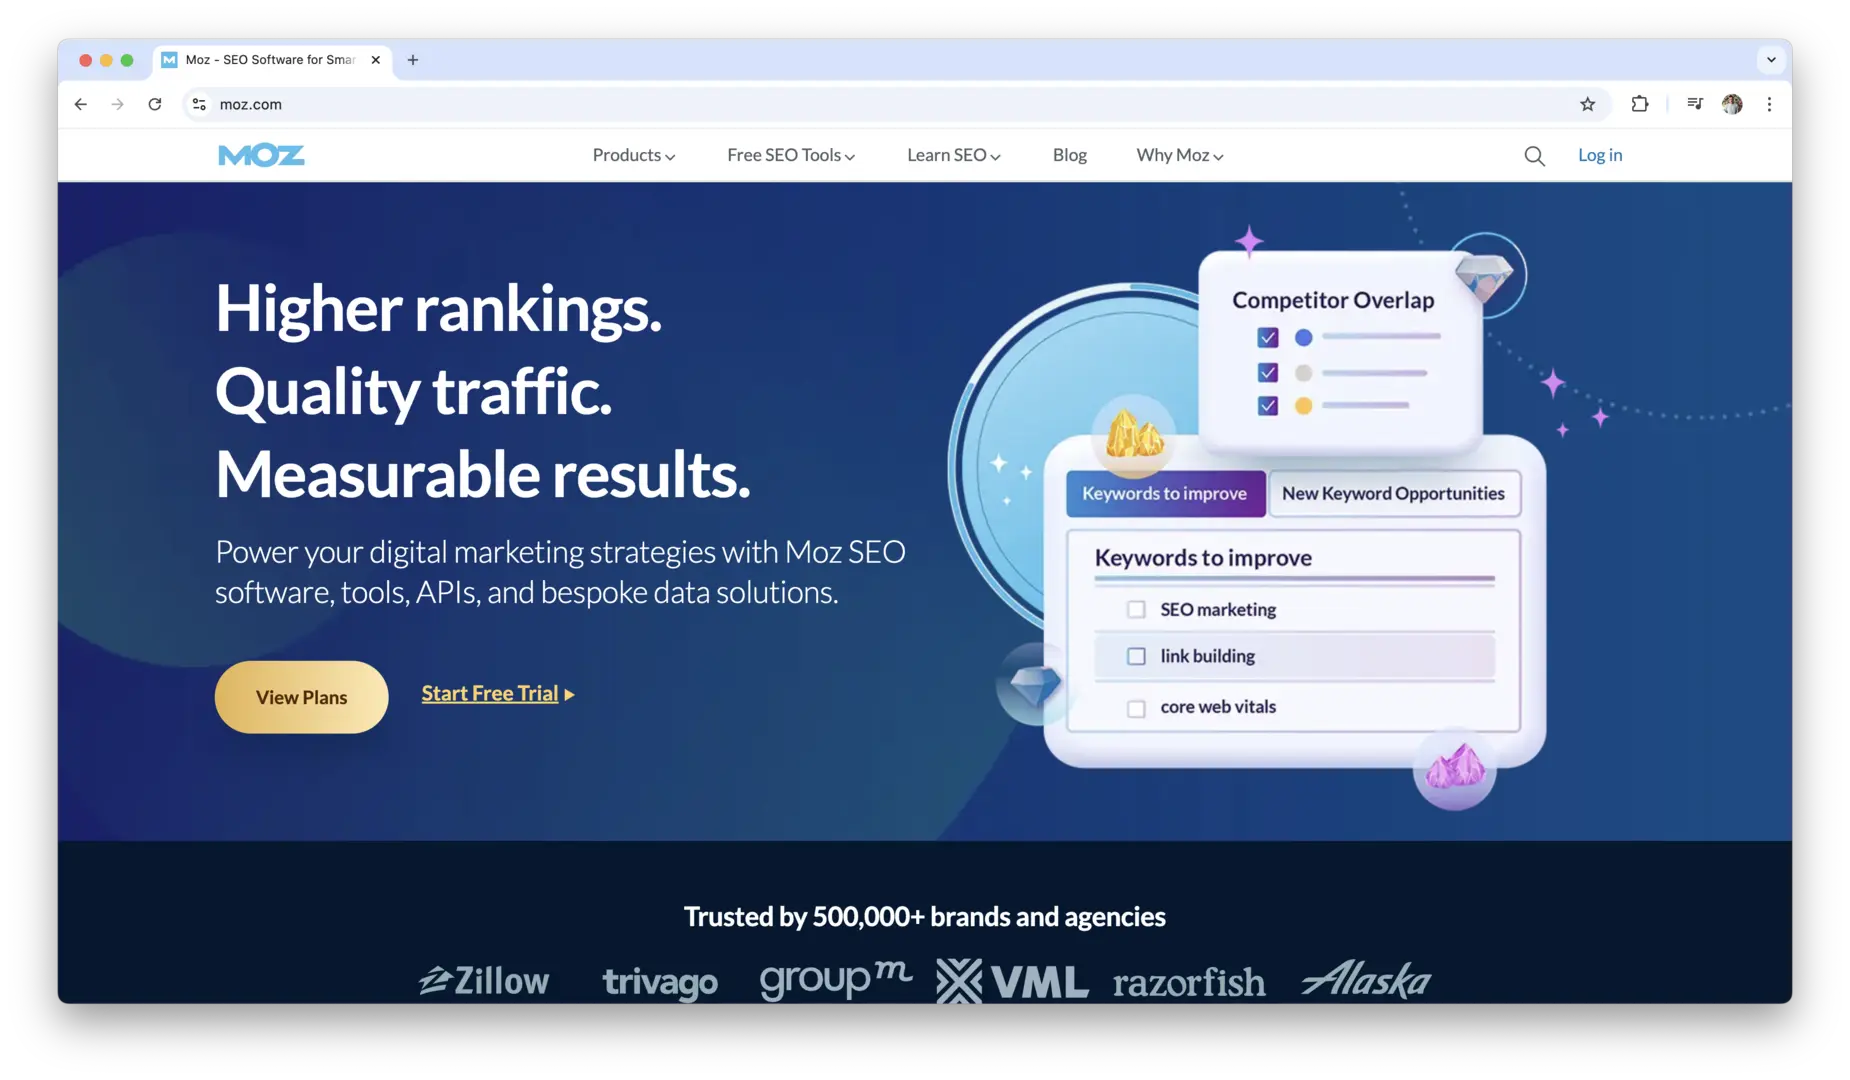The width and height of the screenshot is (1850, 1080).
Task: Open the tab search dropdown arrow
Action: click(x=1771, y=60)
